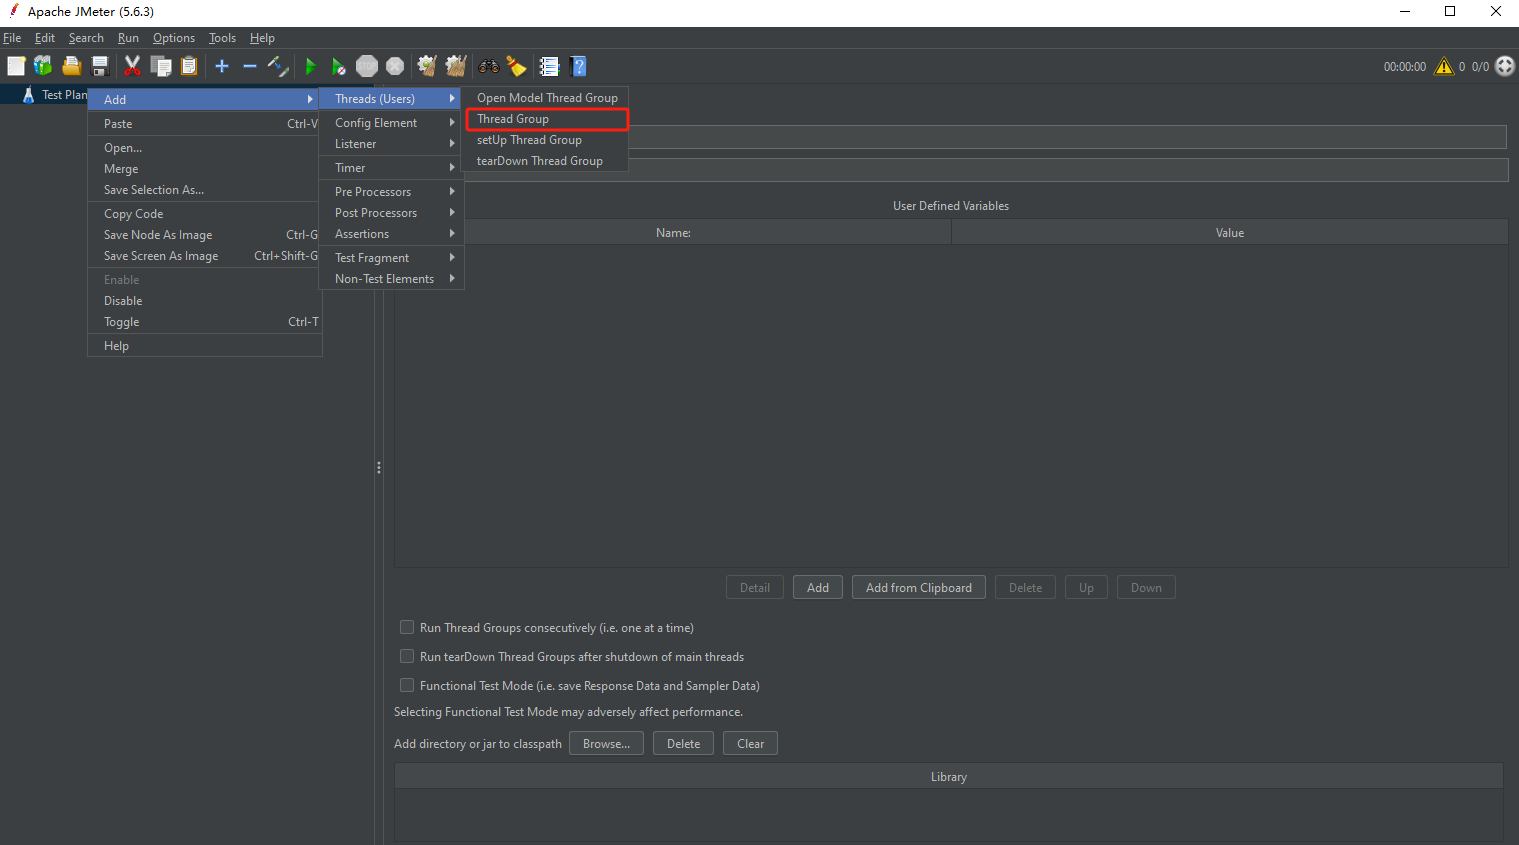Click Copy Code menu entry

point(205,213)
